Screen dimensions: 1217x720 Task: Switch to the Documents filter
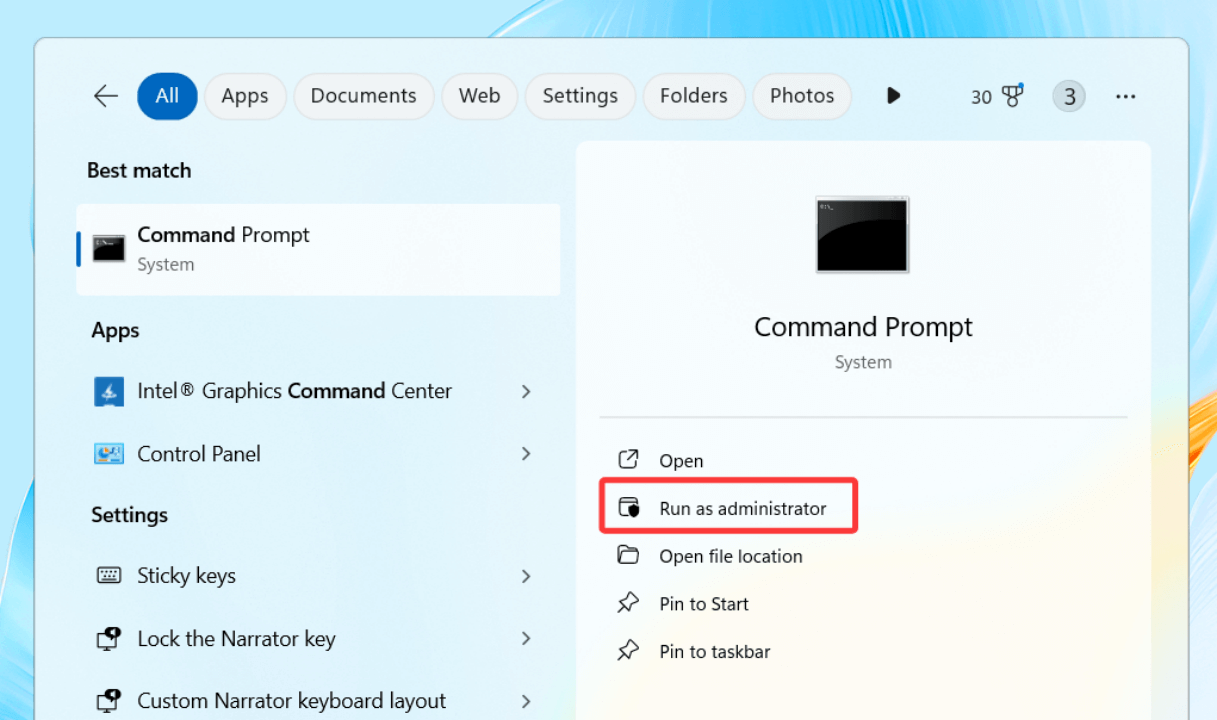[x=363, y=95]
